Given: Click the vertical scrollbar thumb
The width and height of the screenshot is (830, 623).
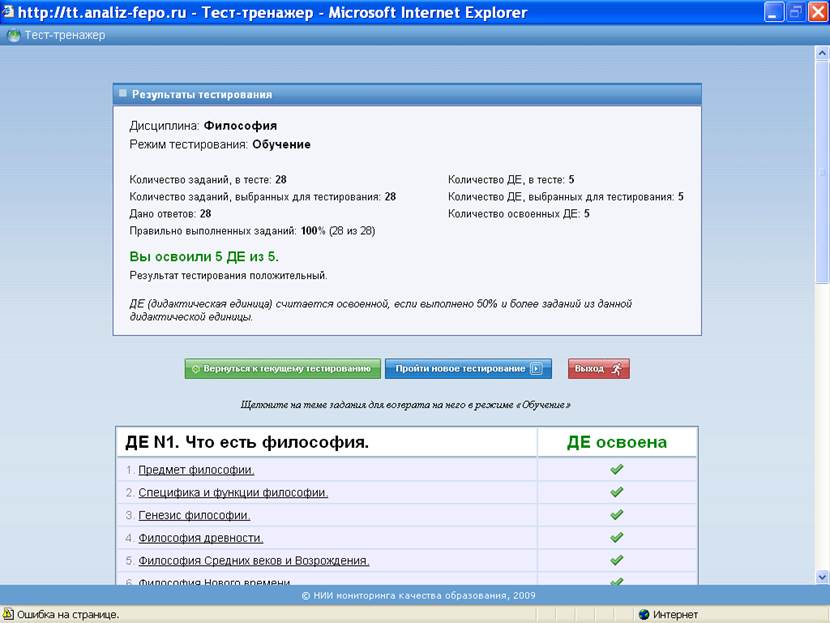Looking at the screenshot, I should tap(822, 172).
